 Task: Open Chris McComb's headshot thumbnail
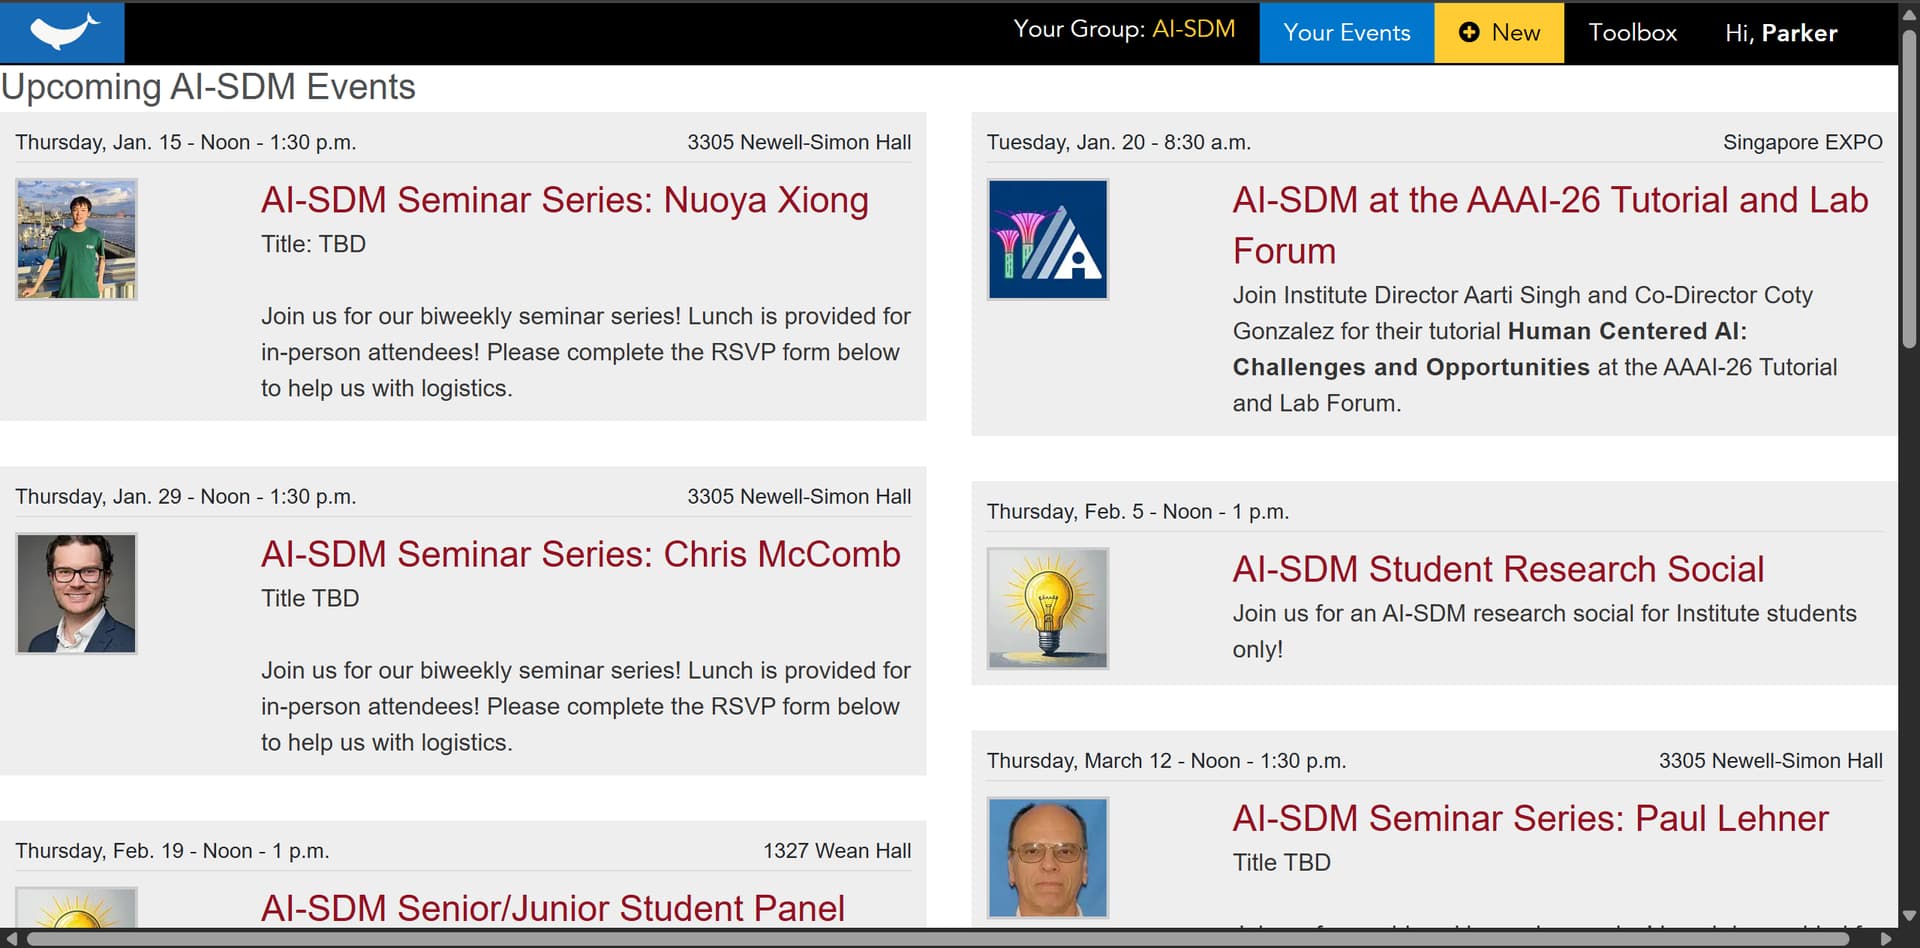(x=77, y=594)
